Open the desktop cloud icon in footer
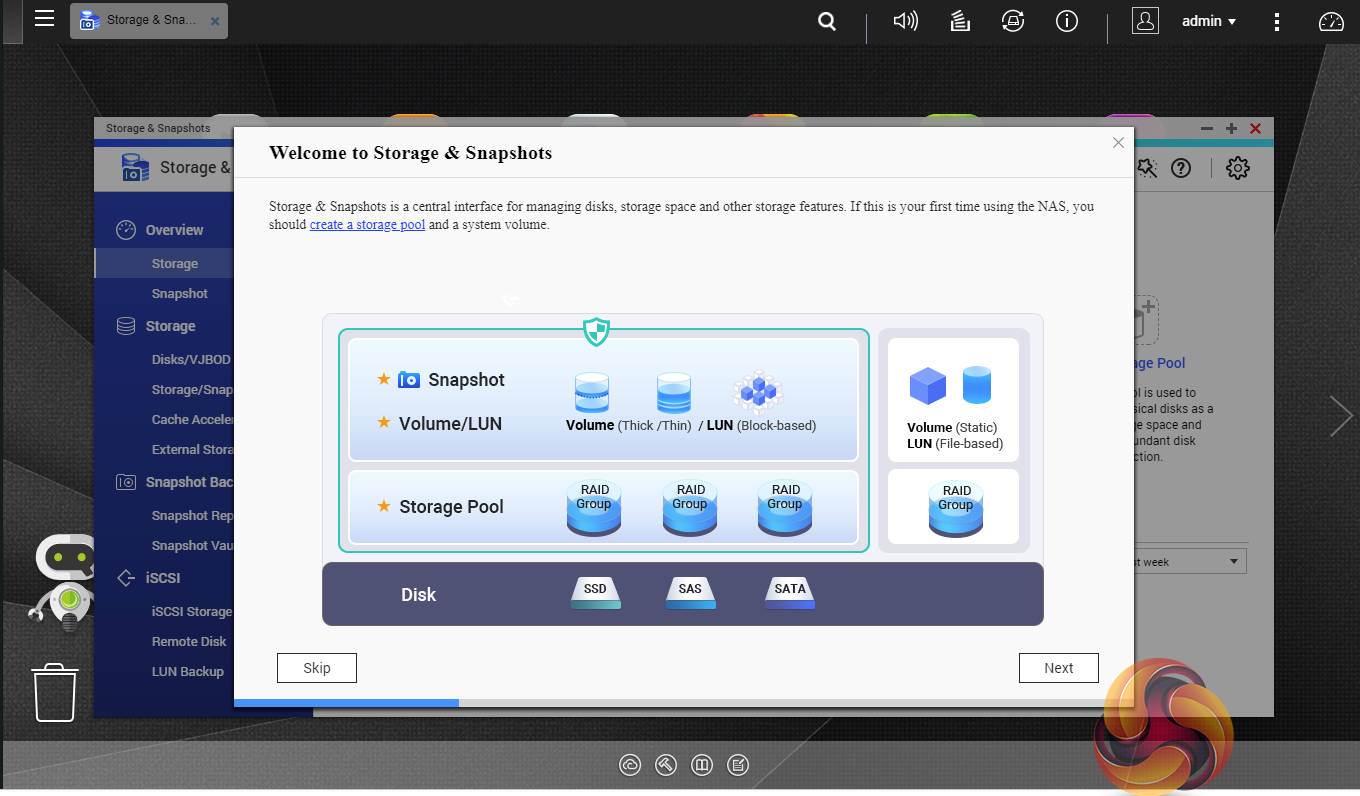This screenshot has width=1360, height=796. pyautogui.click(x=630, y=765)
